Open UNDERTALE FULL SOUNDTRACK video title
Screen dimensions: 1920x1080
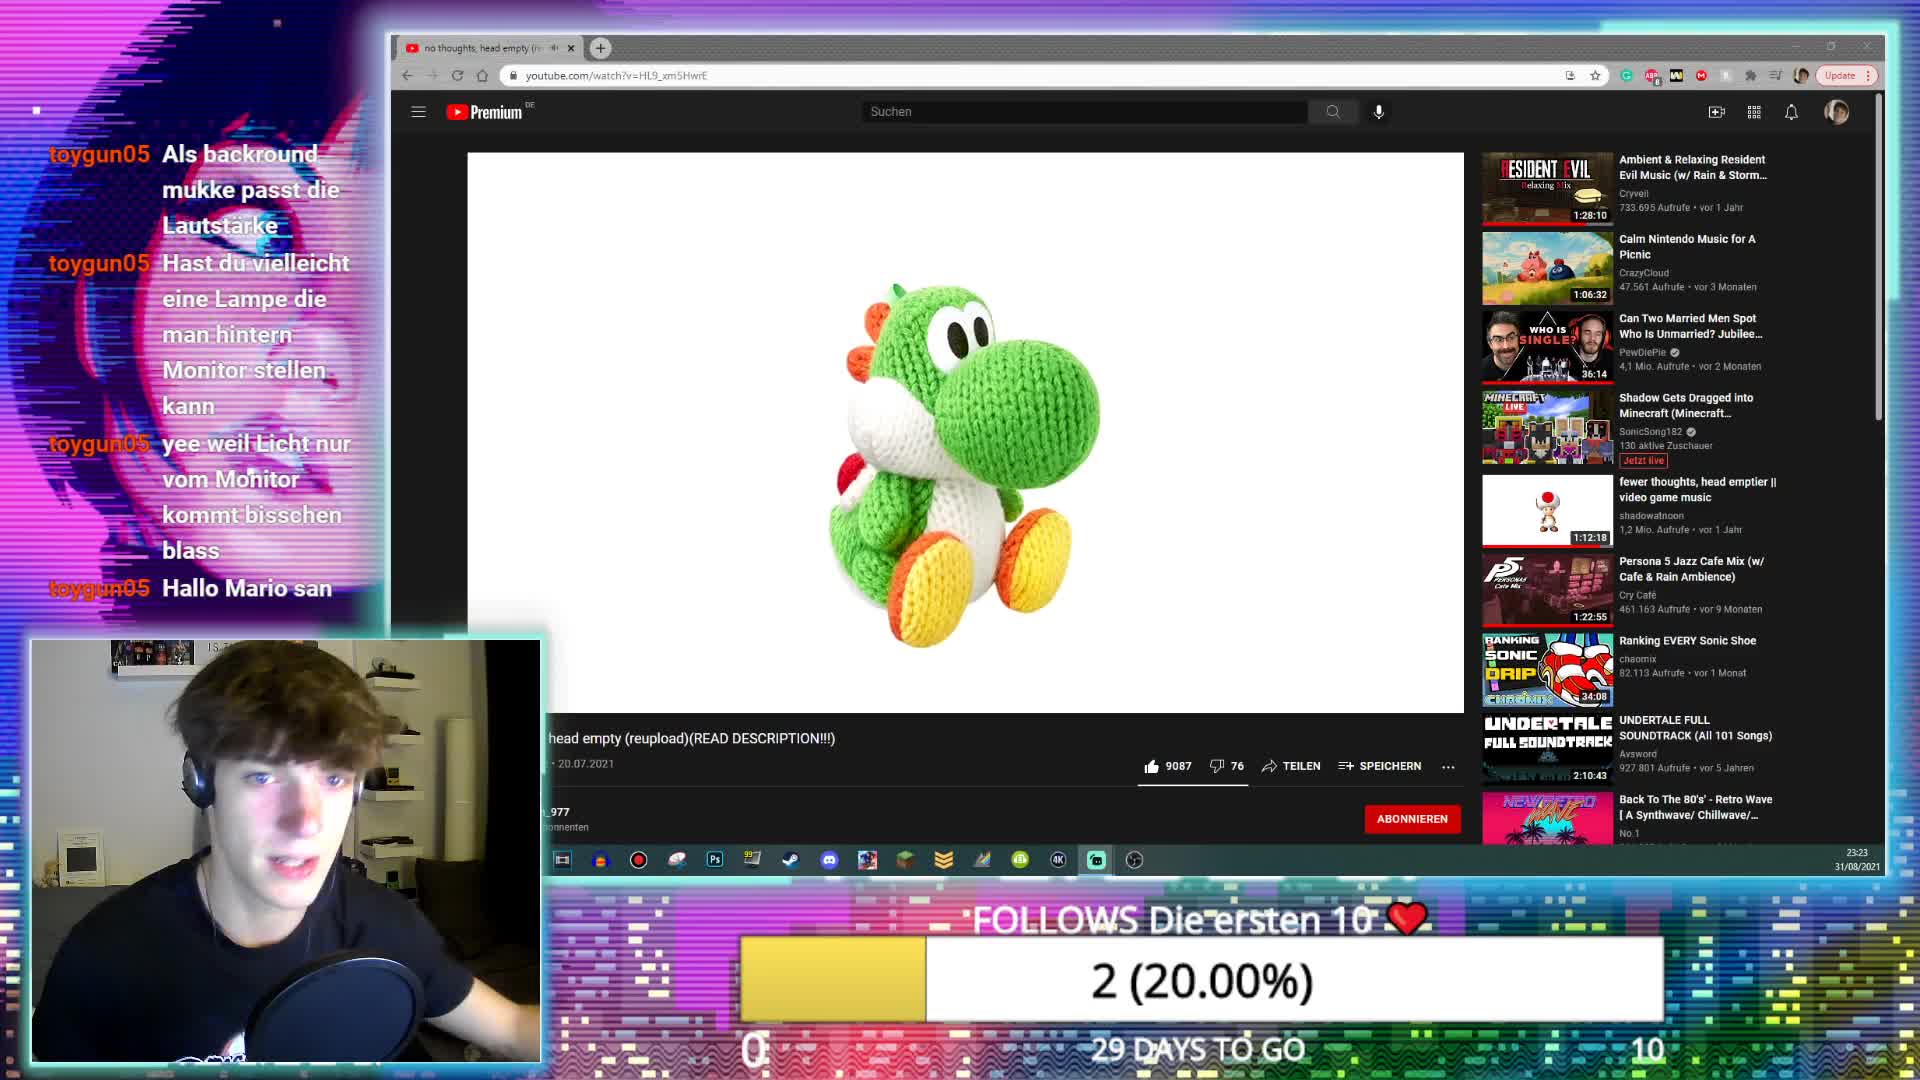click(x=1695, y=728)
